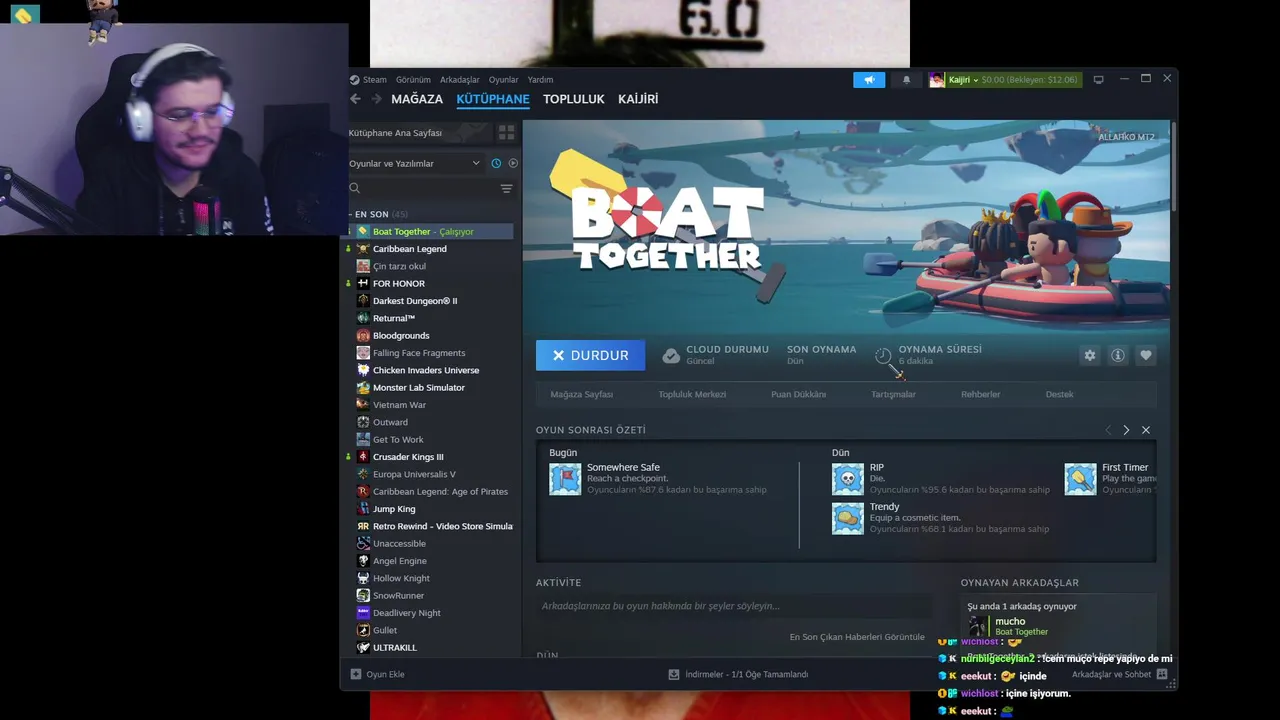Go to the KÜTÜPHANE tab
Image resolution: width=1280 pixels, height=720 pixels.
[493, 99]
